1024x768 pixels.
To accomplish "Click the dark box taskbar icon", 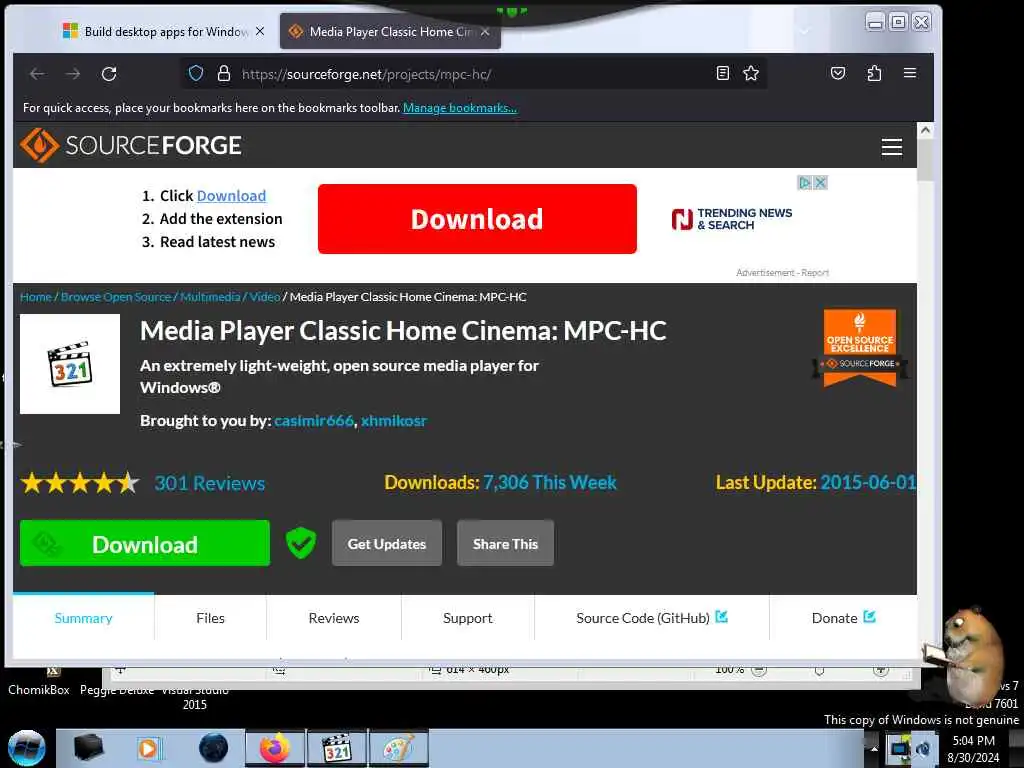I will coord(88,748).
